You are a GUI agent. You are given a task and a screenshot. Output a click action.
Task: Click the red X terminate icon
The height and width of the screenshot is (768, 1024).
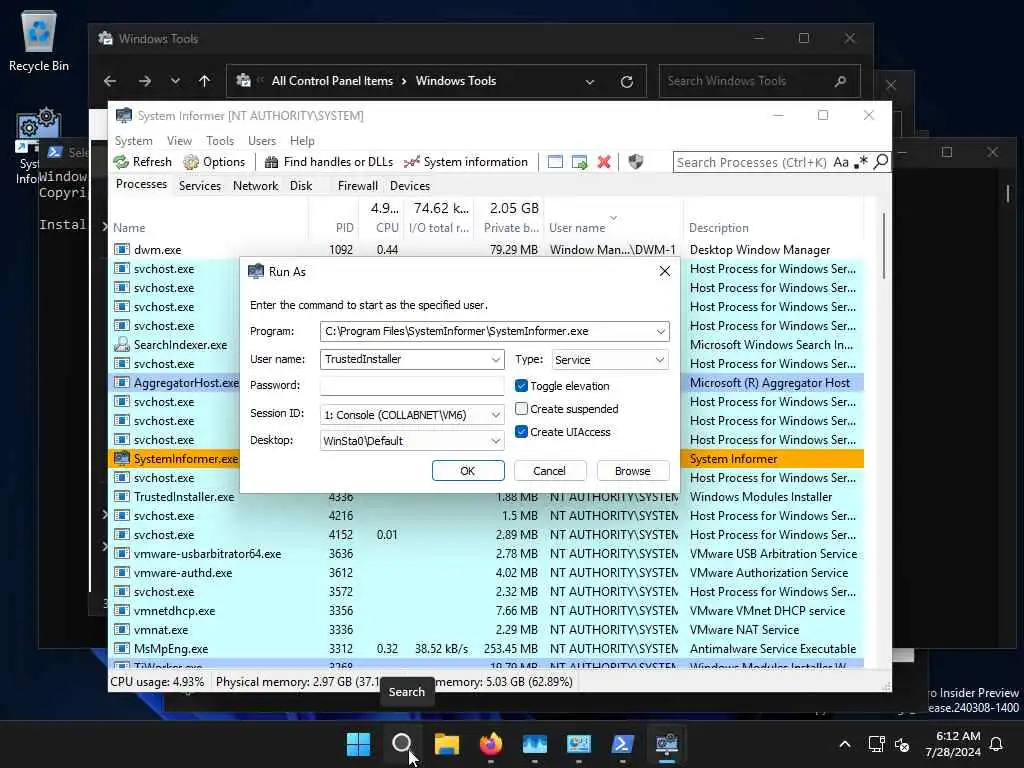604,162
